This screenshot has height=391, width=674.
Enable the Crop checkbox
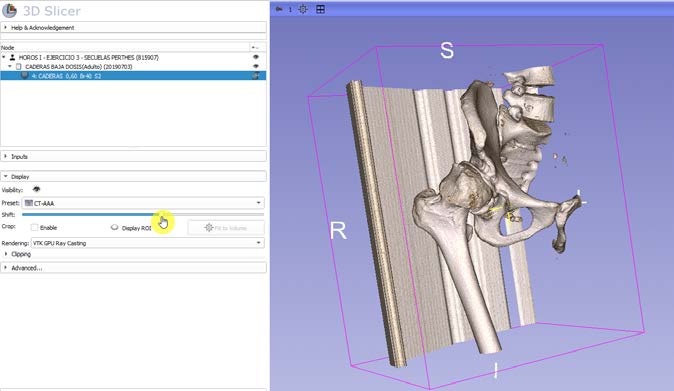(34, 227)
